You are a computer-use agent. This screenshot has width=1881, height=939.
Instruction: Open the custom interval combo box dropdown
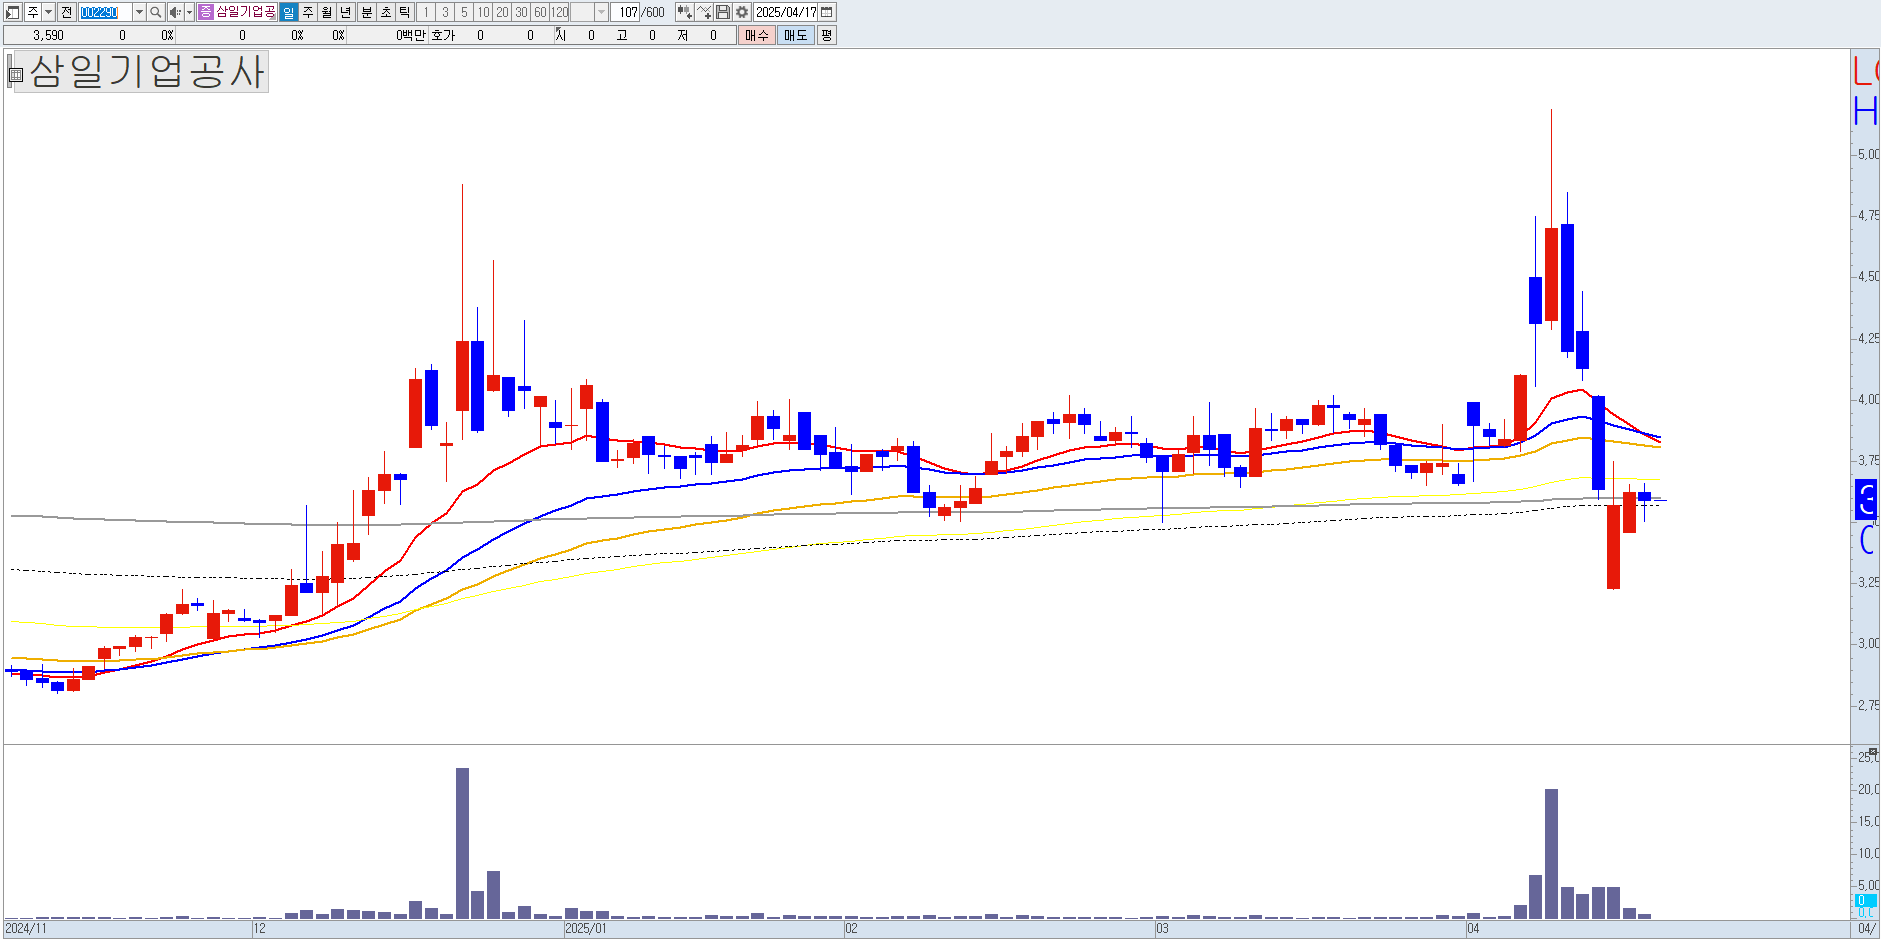pos(601,12)
